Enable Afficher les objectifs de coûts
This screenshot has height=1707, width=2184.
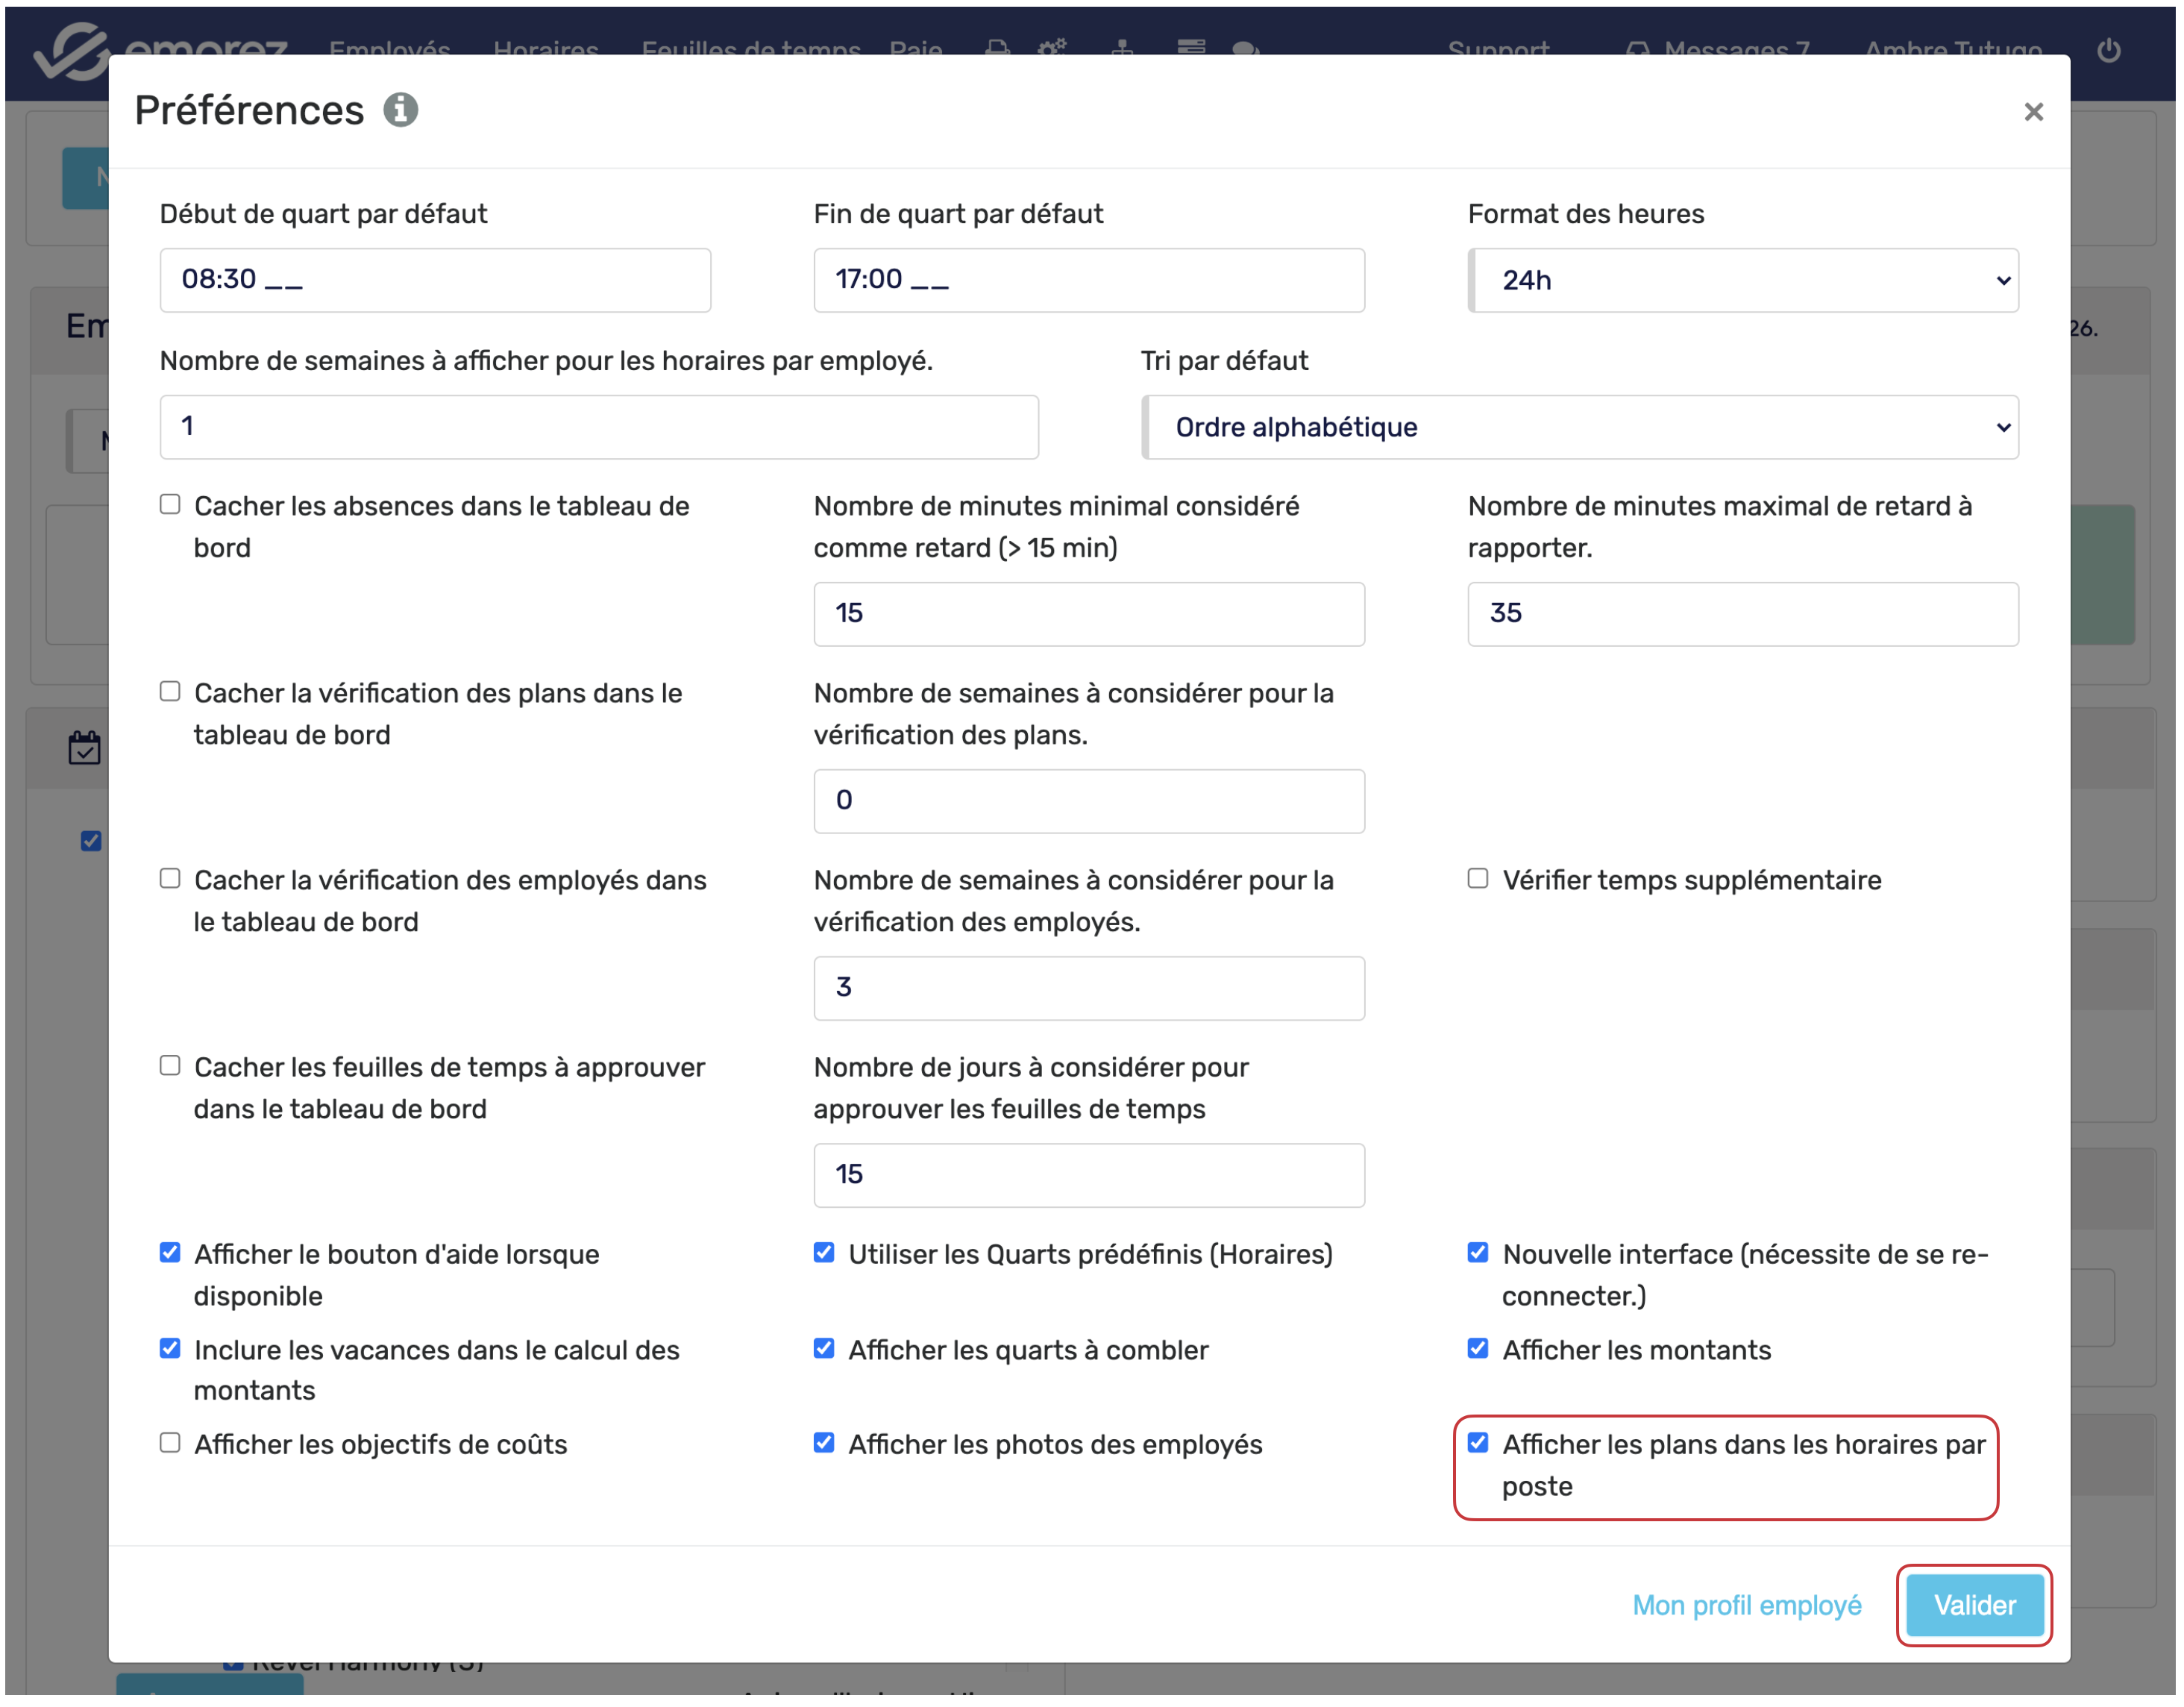tap(170, 1443)
